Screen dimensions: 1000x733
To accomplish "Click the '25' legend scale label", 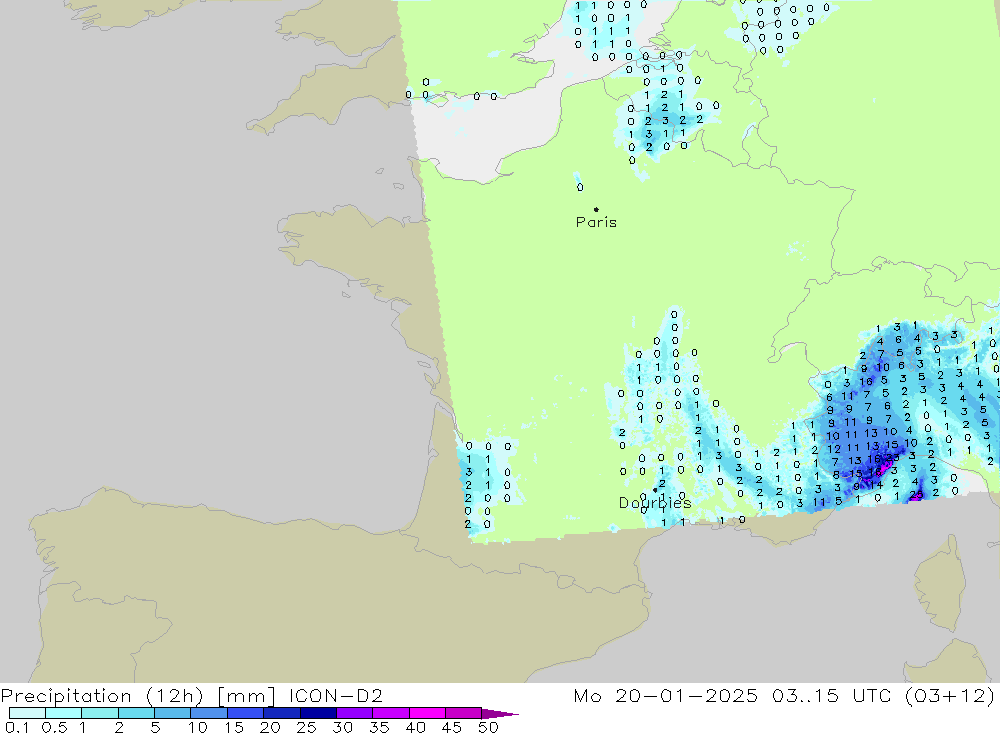I will coord(306,727).
